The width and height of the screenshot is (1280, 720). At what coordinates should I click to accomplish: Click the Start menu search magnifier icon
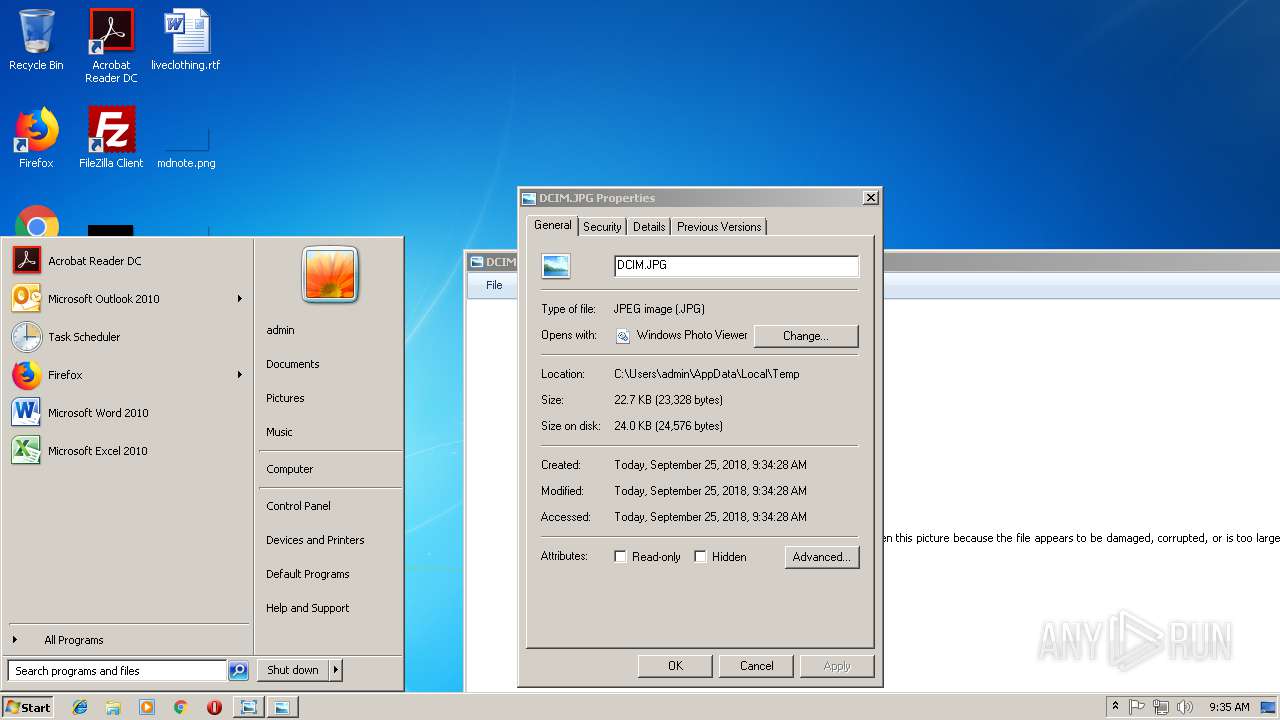[x=238, y=671]
